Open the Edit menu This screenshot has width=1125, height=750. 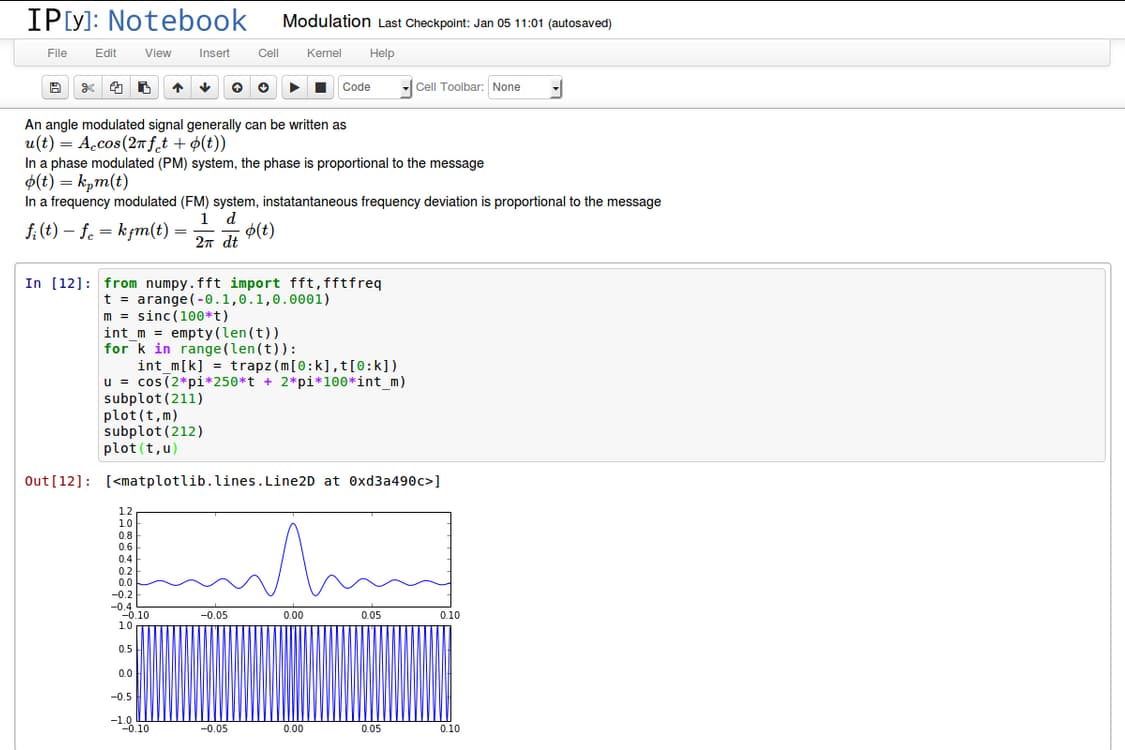coord(105,53)
